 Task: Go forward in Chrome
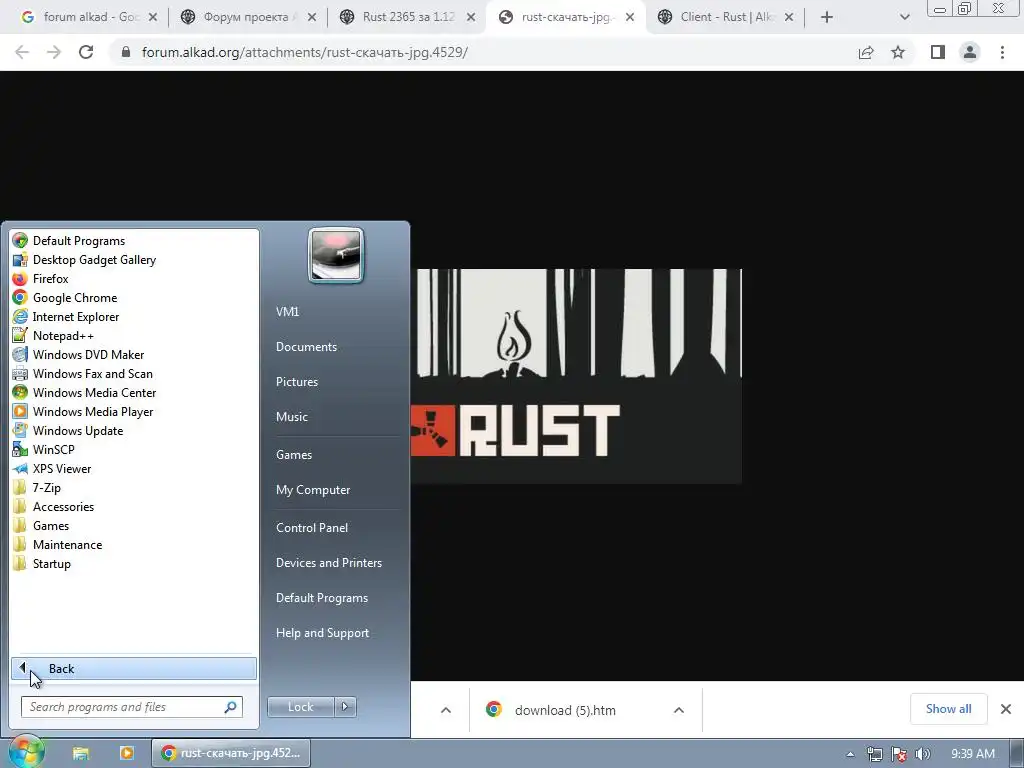click(x=54, y=52)
